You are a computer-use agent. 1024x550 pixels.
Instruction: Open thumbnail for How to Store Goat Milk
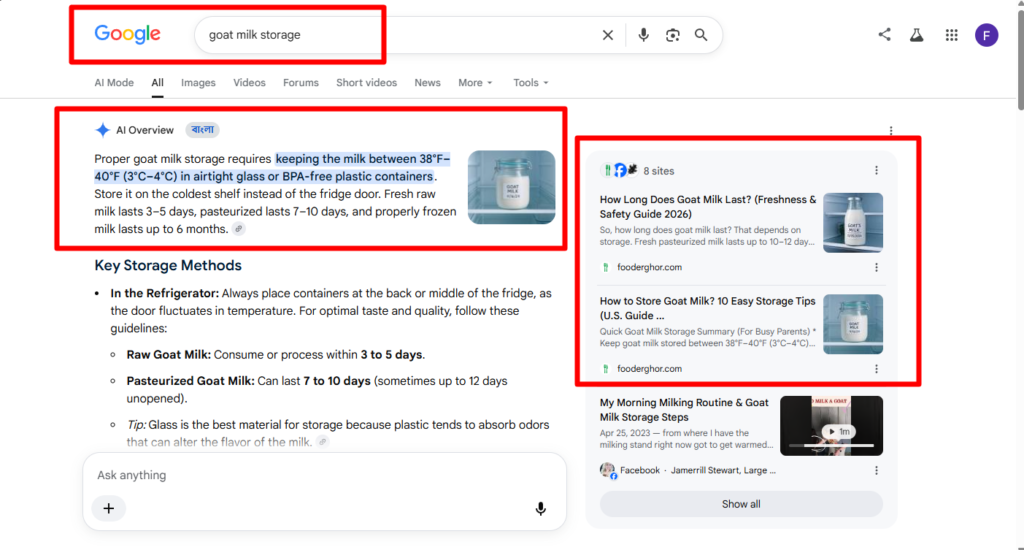[853, 324]
